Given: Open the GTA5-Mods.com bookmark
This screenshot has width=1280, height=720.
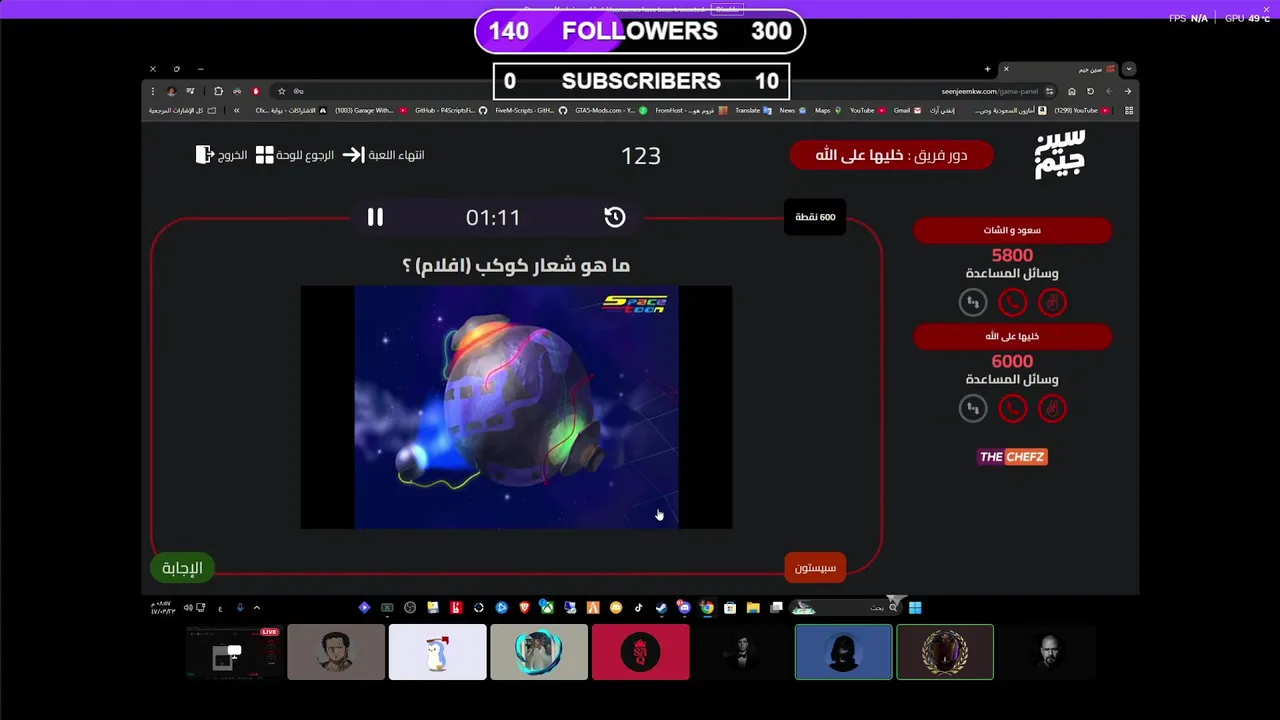Looking at the screenshot, I should tap(610, 110).
